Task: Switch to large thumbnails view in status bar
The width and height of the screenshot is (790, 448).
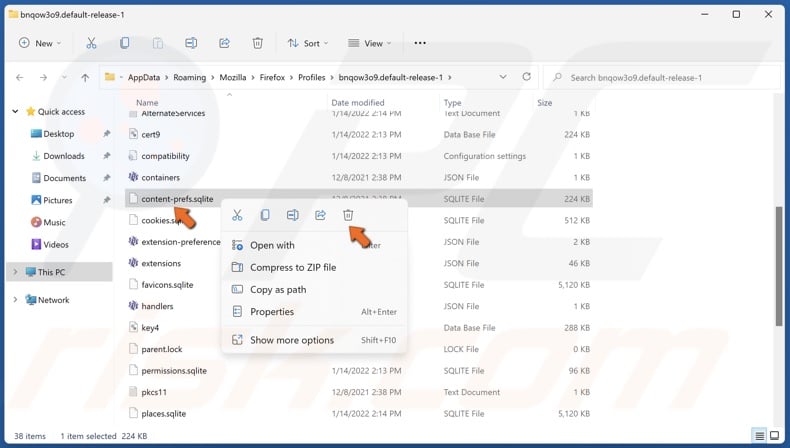Action: [774, 436]
